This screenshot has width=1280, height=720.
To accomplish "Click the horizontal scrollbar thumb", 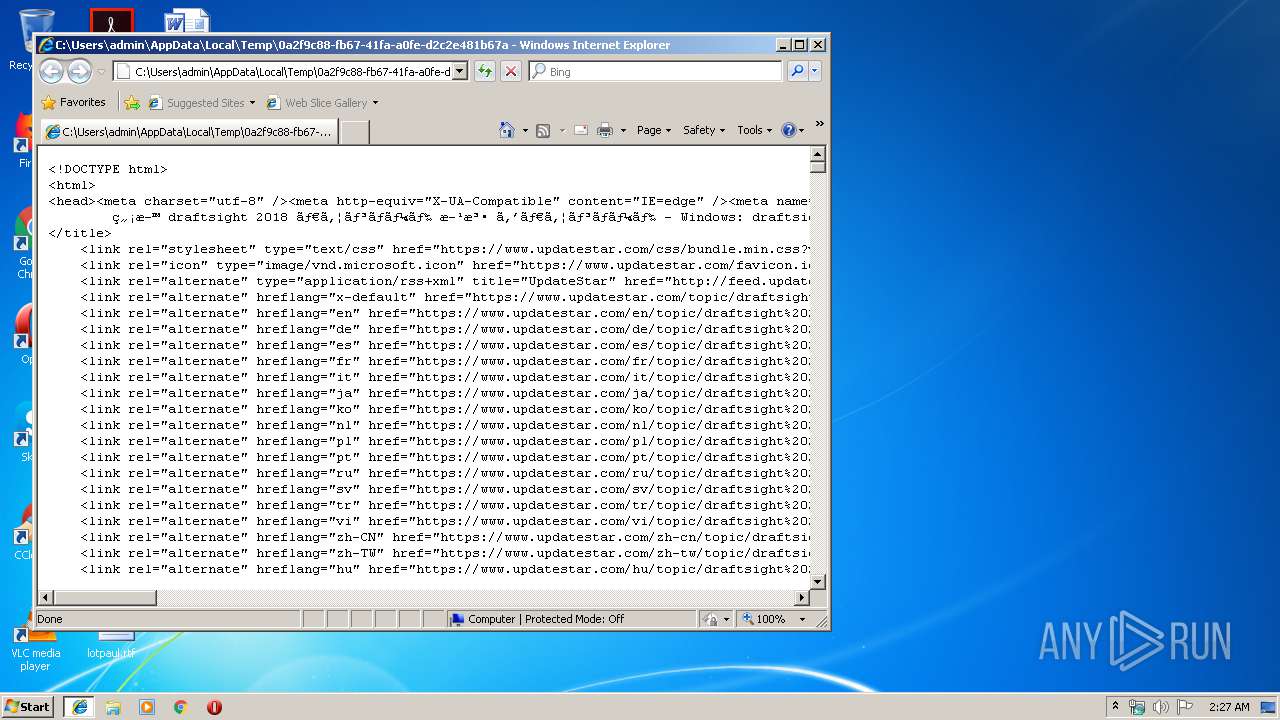I will click(x=104, y=597).
